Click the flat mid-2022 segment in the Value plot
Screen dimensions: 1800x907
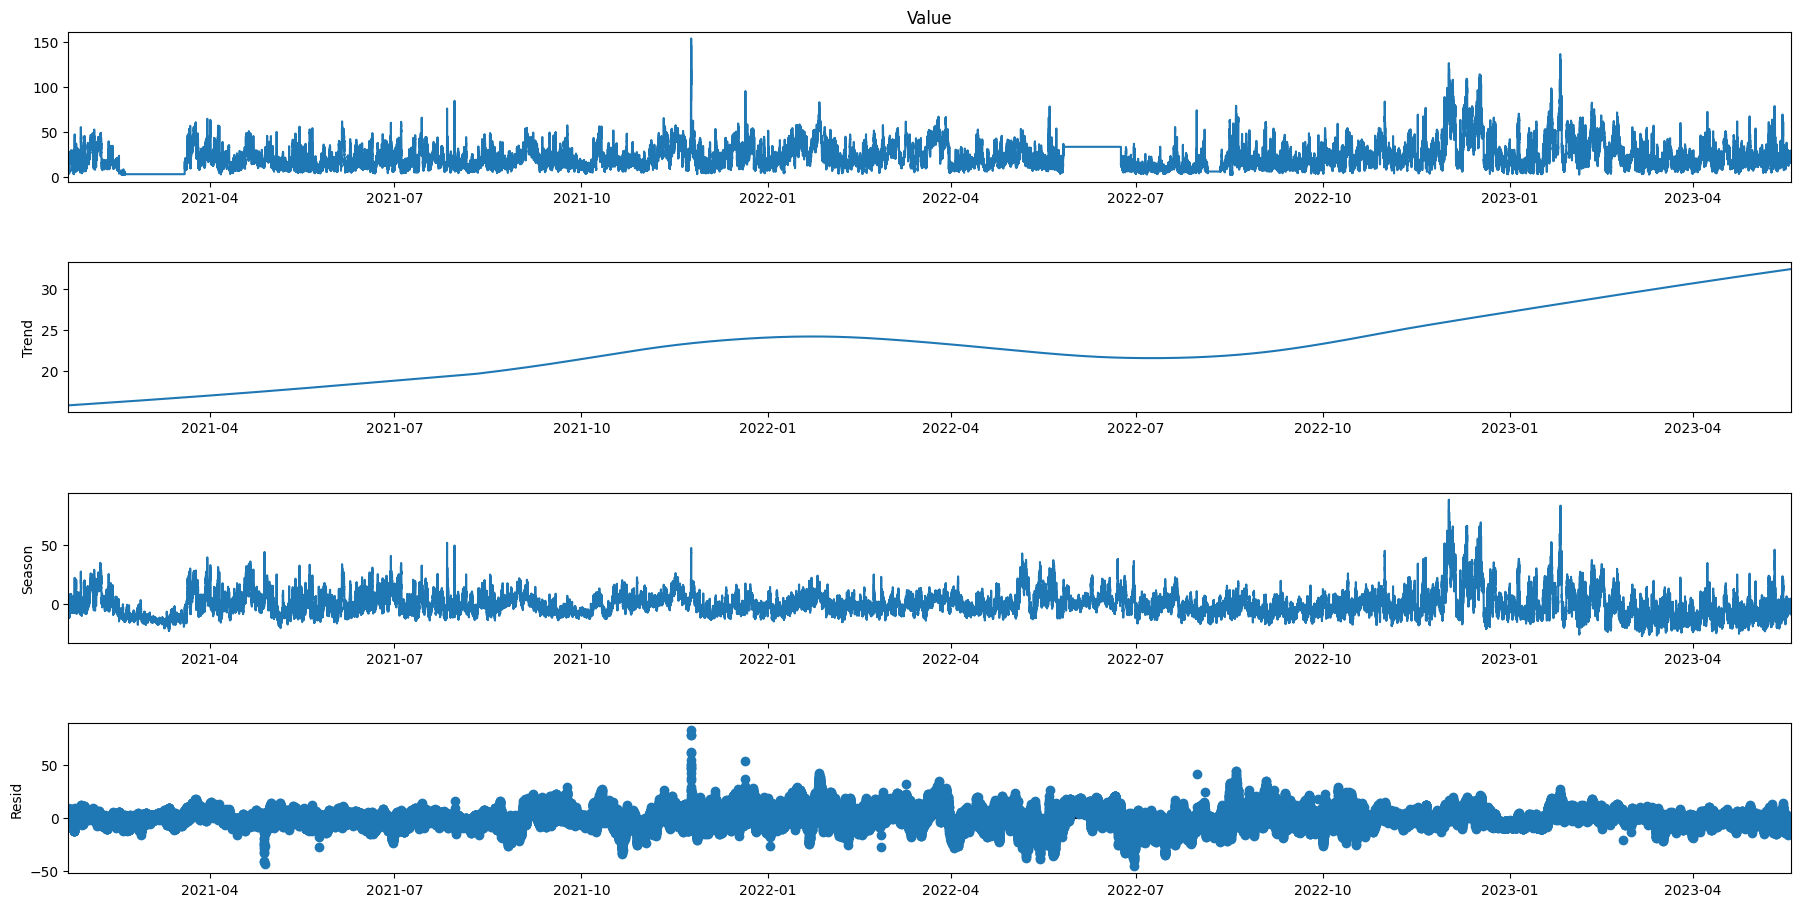1092,147
